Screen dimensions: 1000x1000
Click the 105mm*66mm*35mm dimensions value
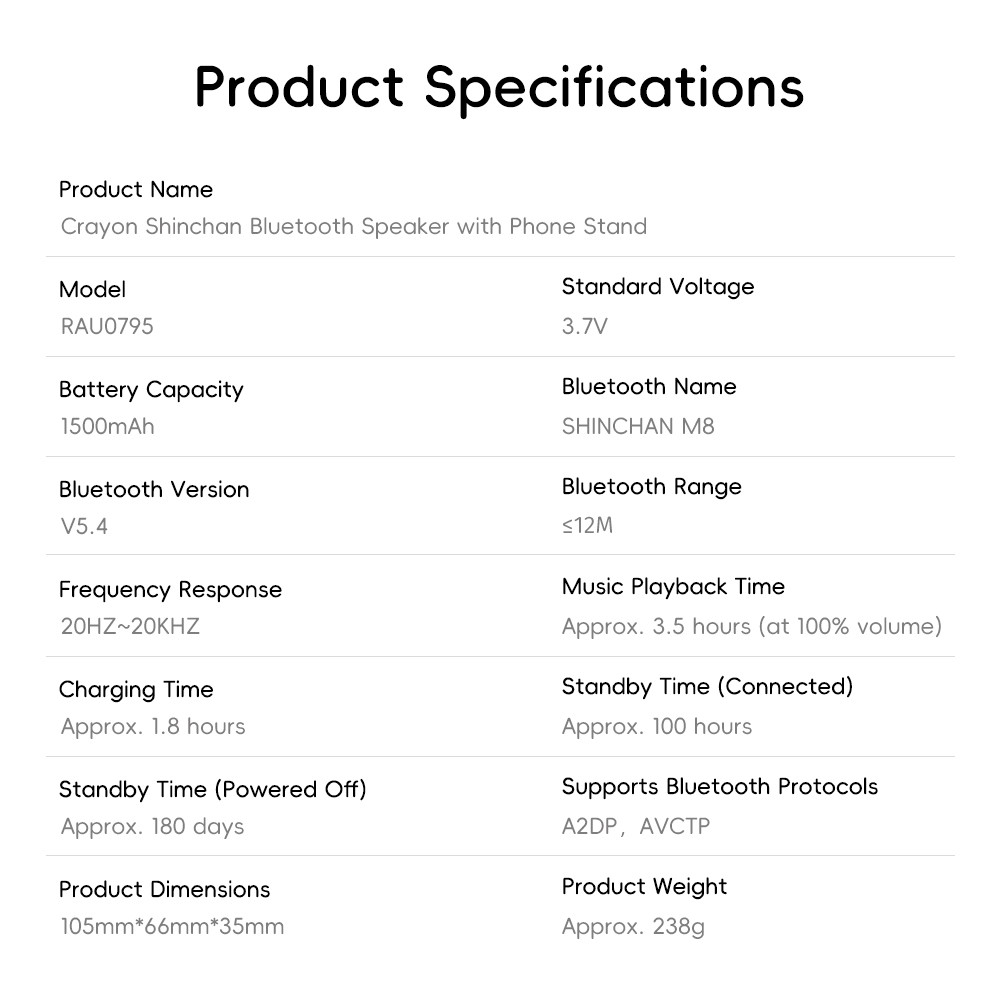[172, 926]
